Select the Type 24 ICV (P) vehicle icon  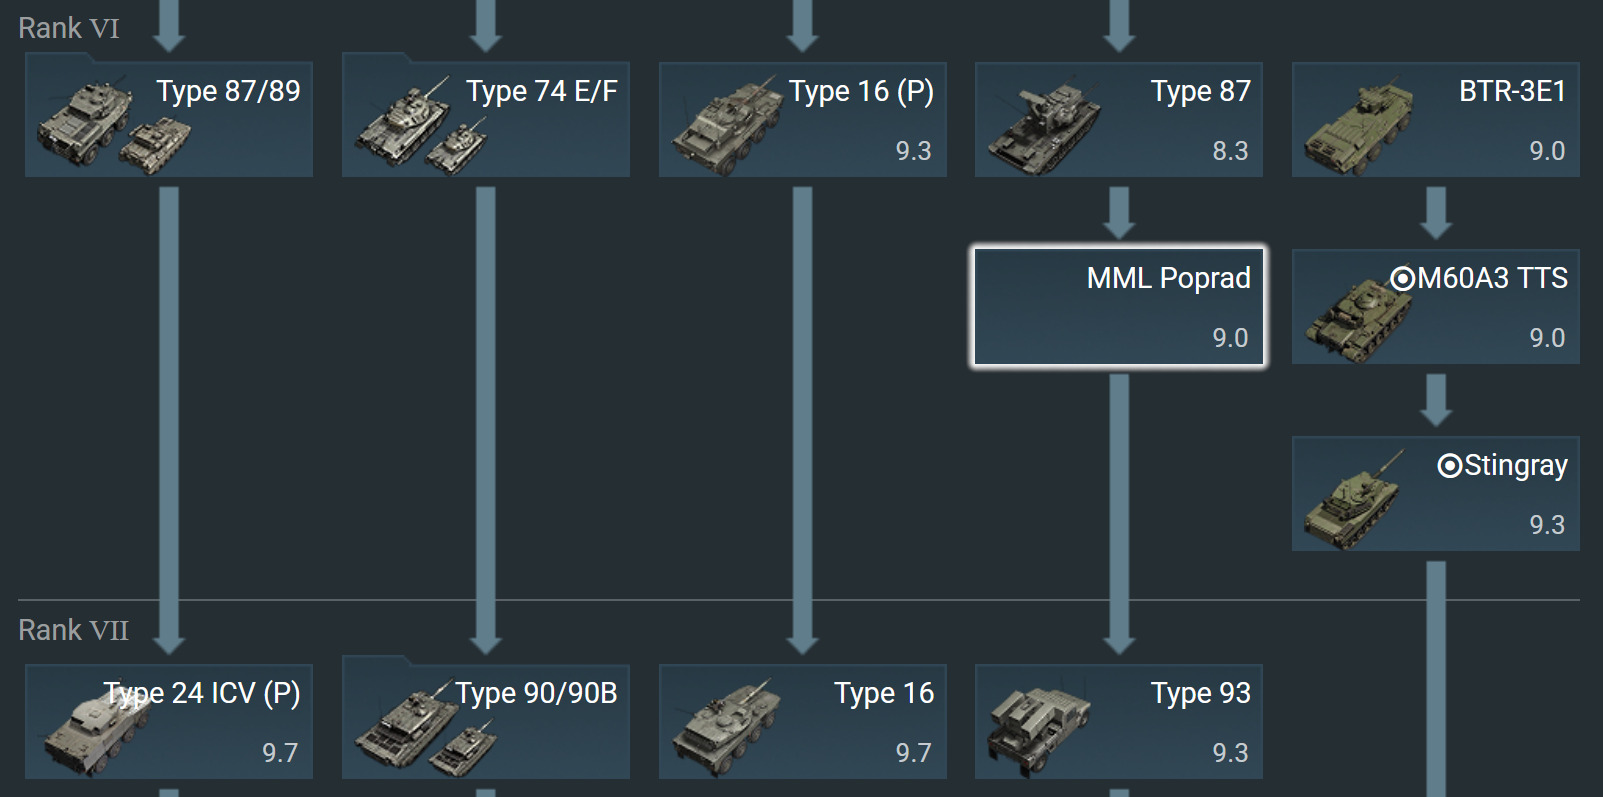(x=94, y=730)
